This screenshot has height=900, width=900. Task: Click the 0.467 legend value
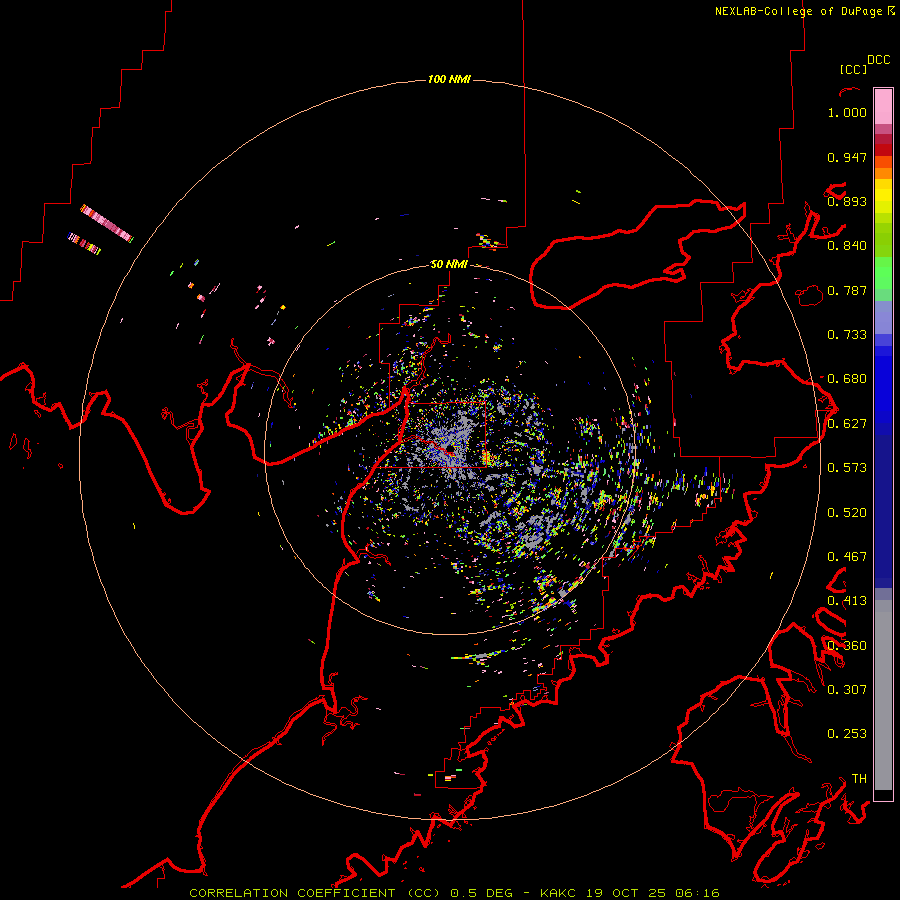click(847, 557)
